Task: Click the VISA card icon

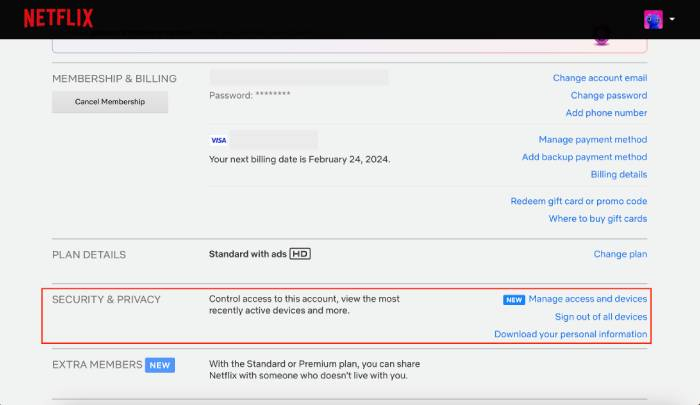Action: (219, 140)
